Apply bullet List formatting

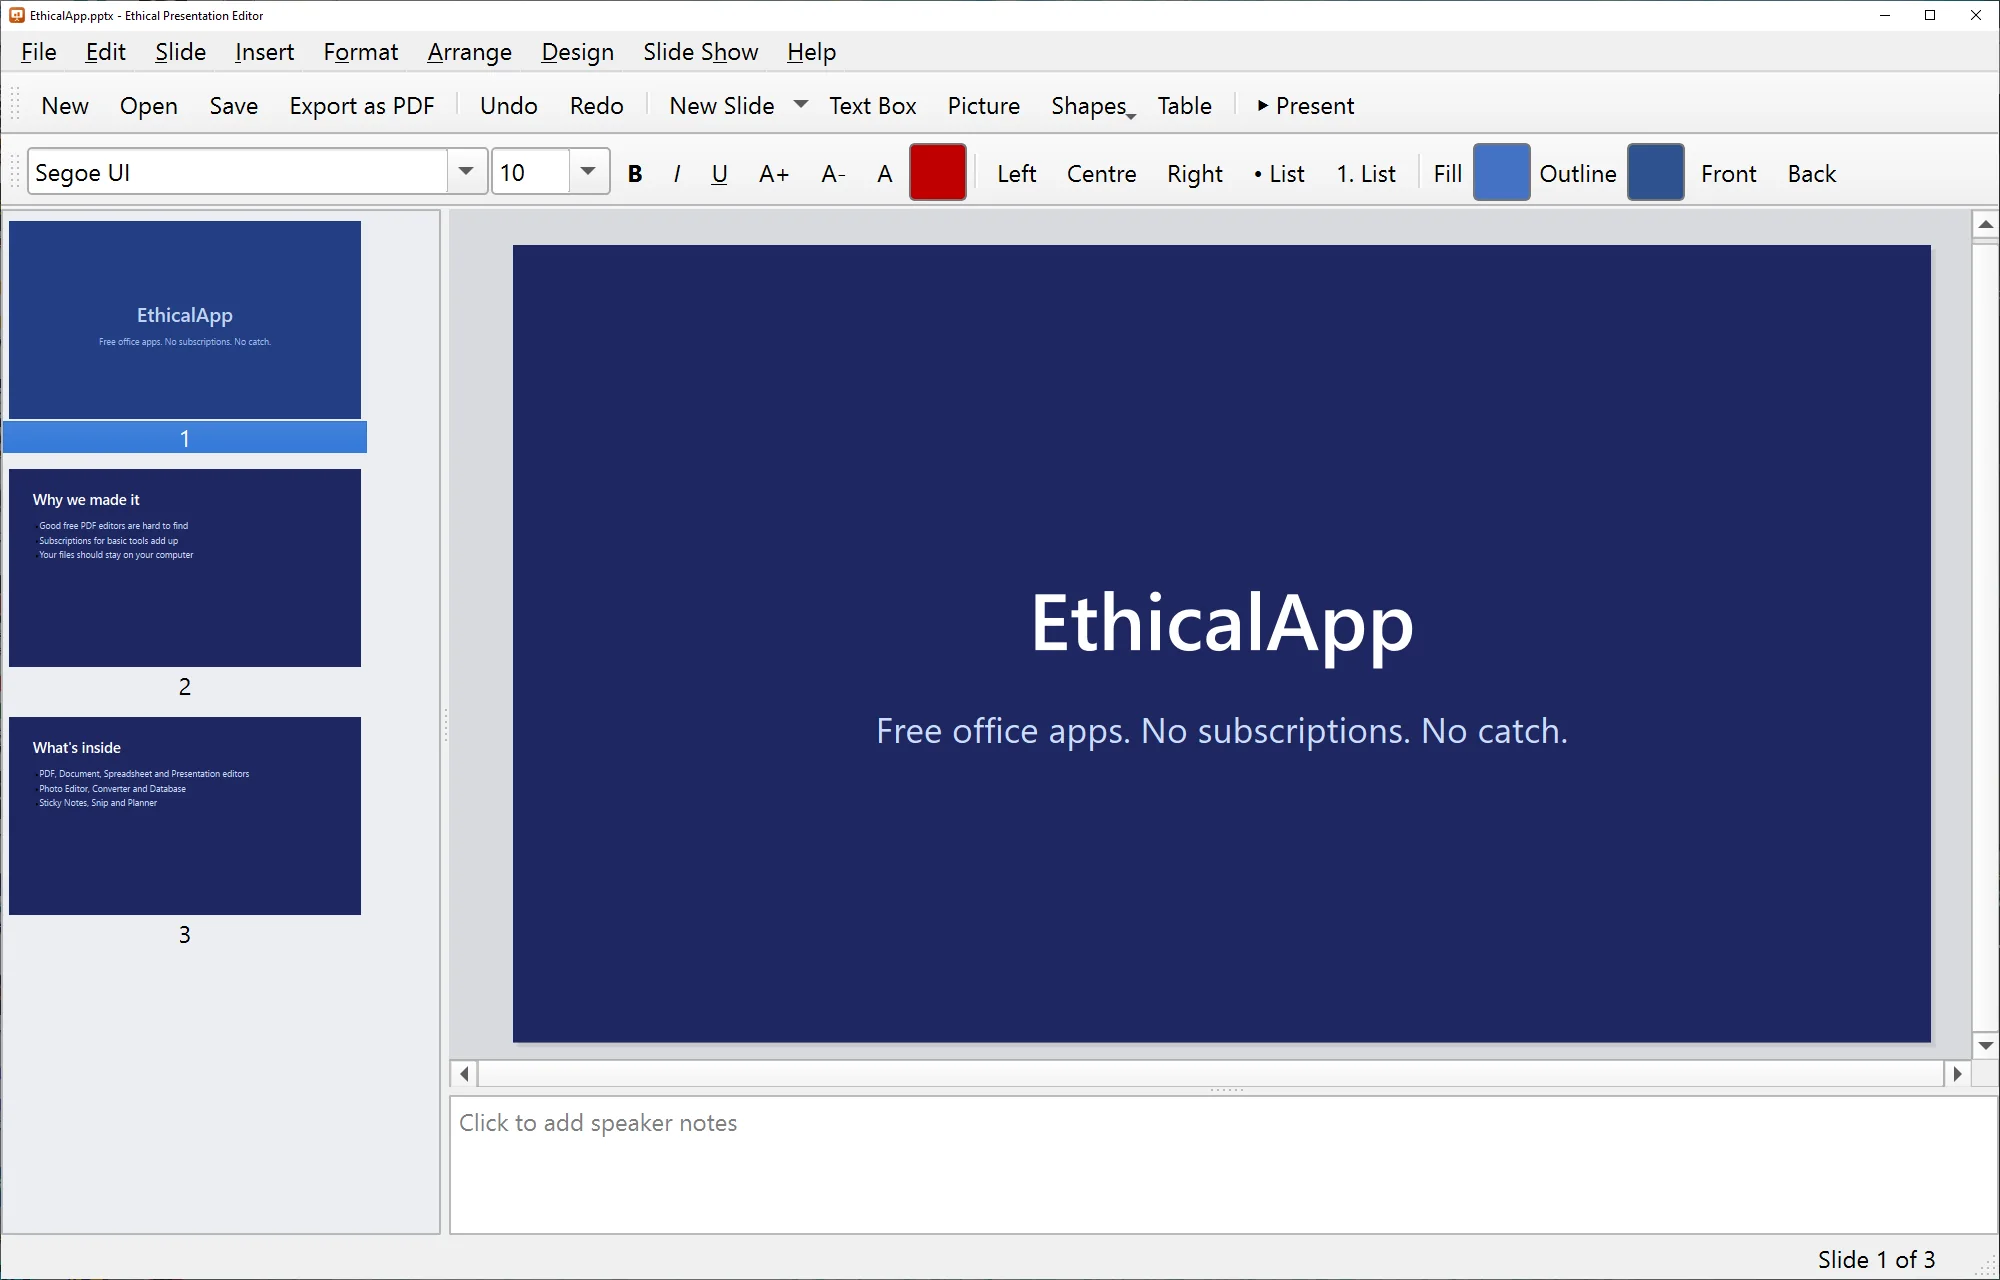[1279, 173]
